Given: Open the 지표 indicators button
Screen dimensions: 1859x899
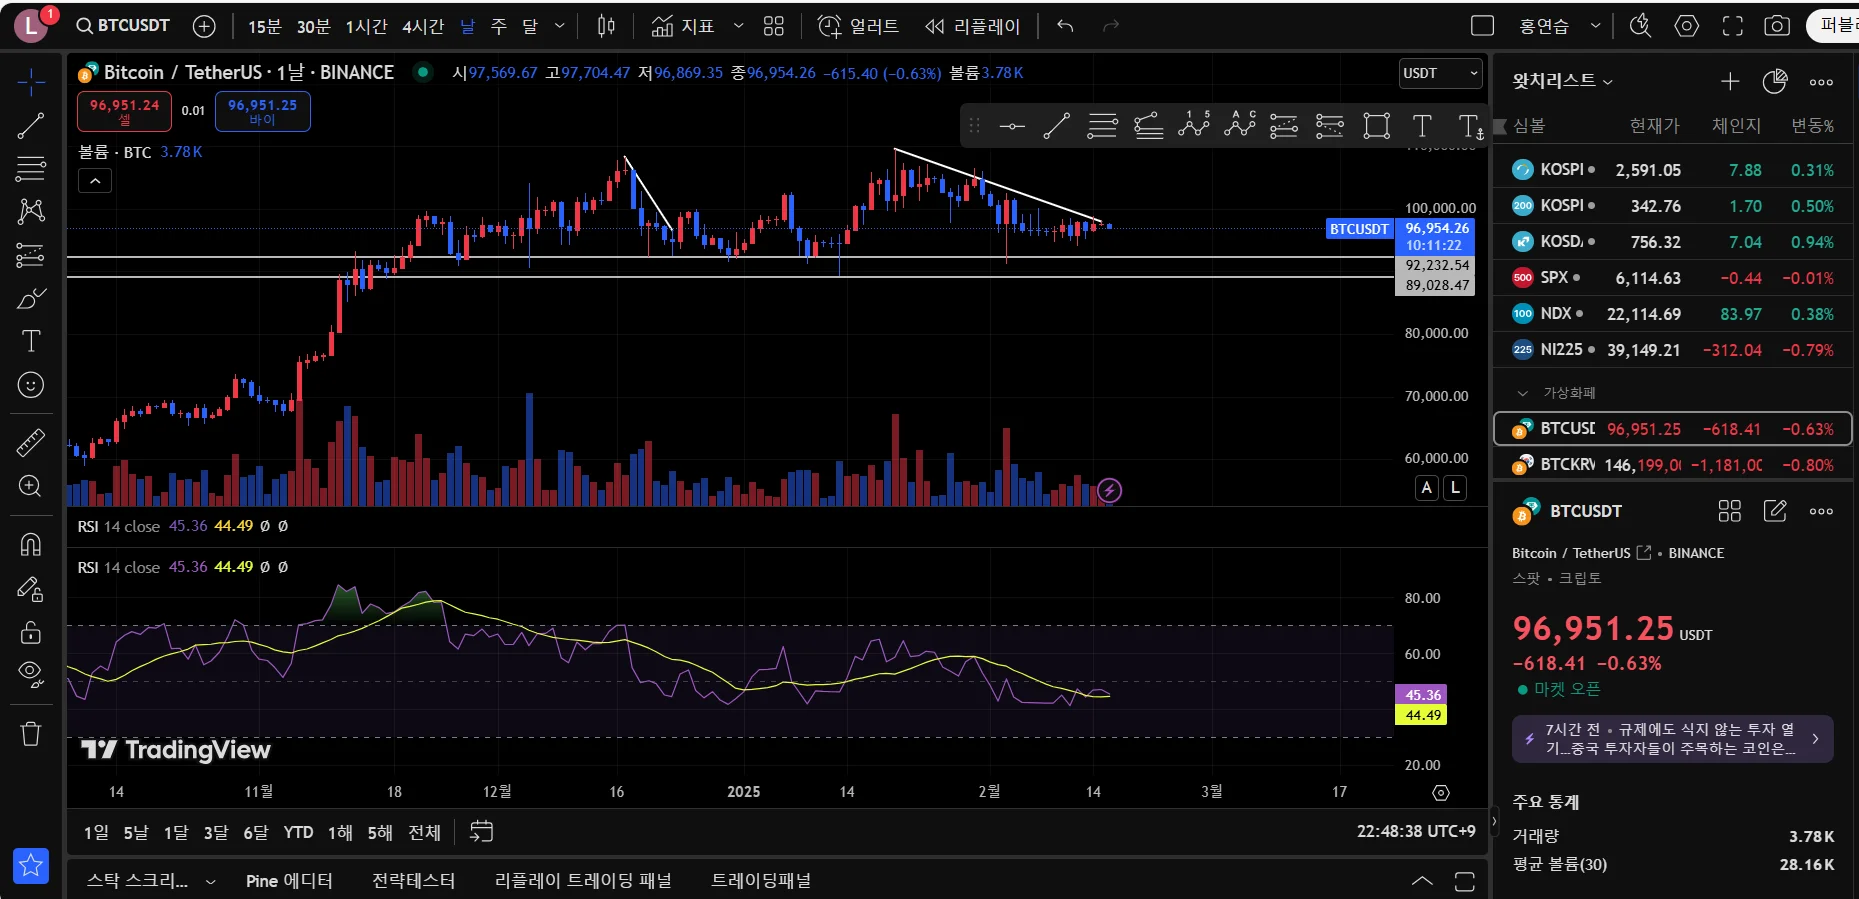Looking at the screenshot, I should [683, 26].
